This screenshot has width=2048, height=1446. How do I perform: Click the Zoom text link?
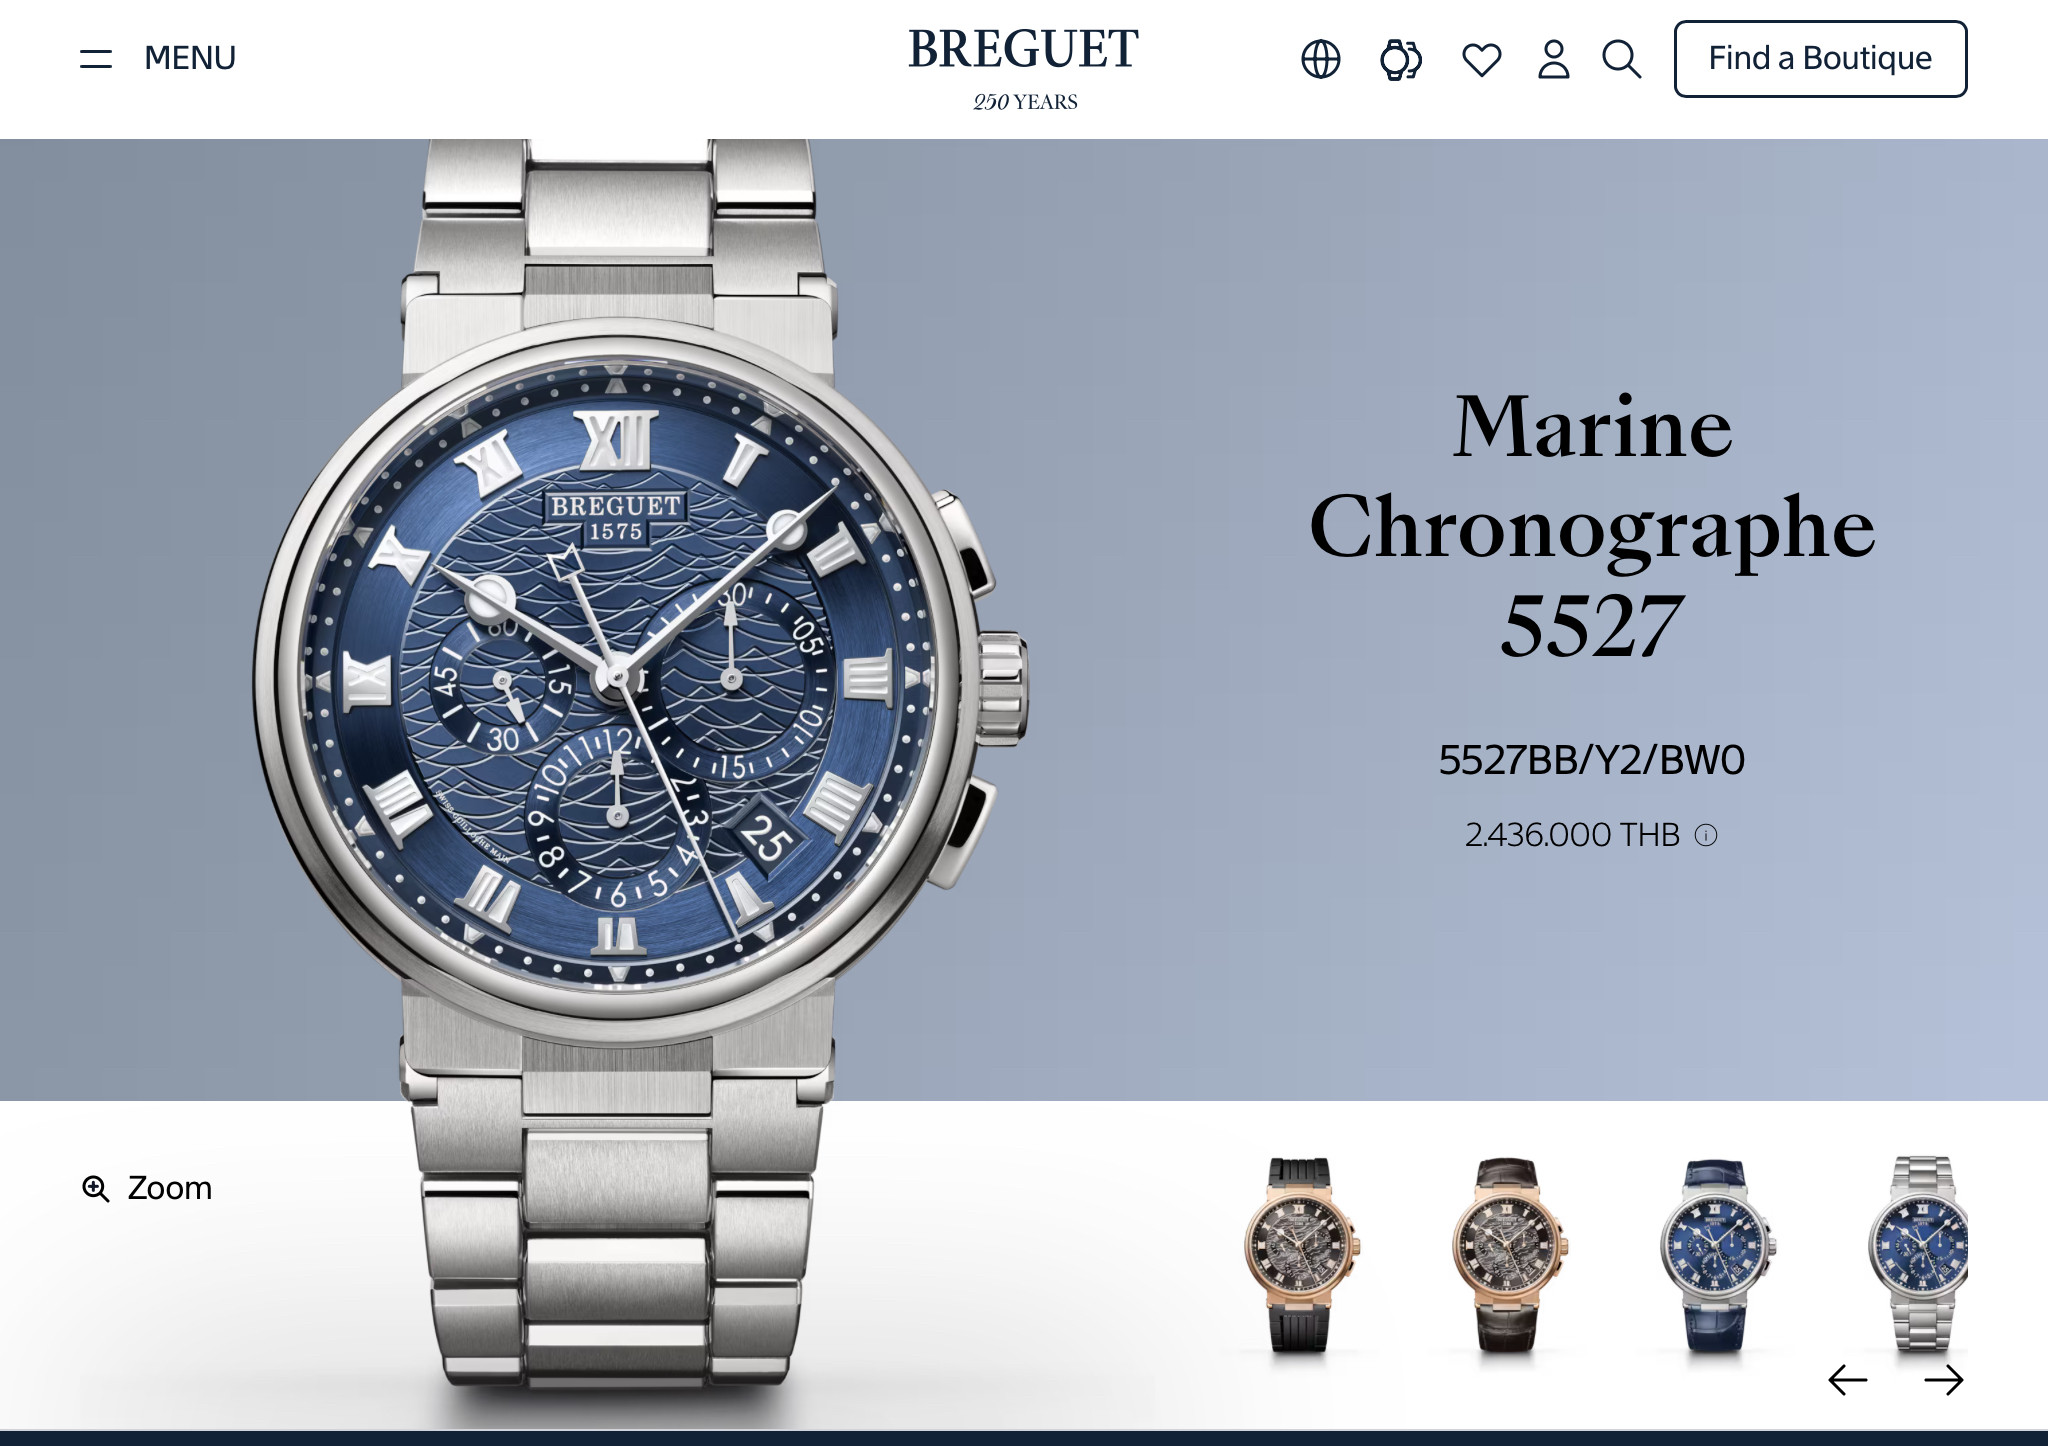tap(170, 1188)
